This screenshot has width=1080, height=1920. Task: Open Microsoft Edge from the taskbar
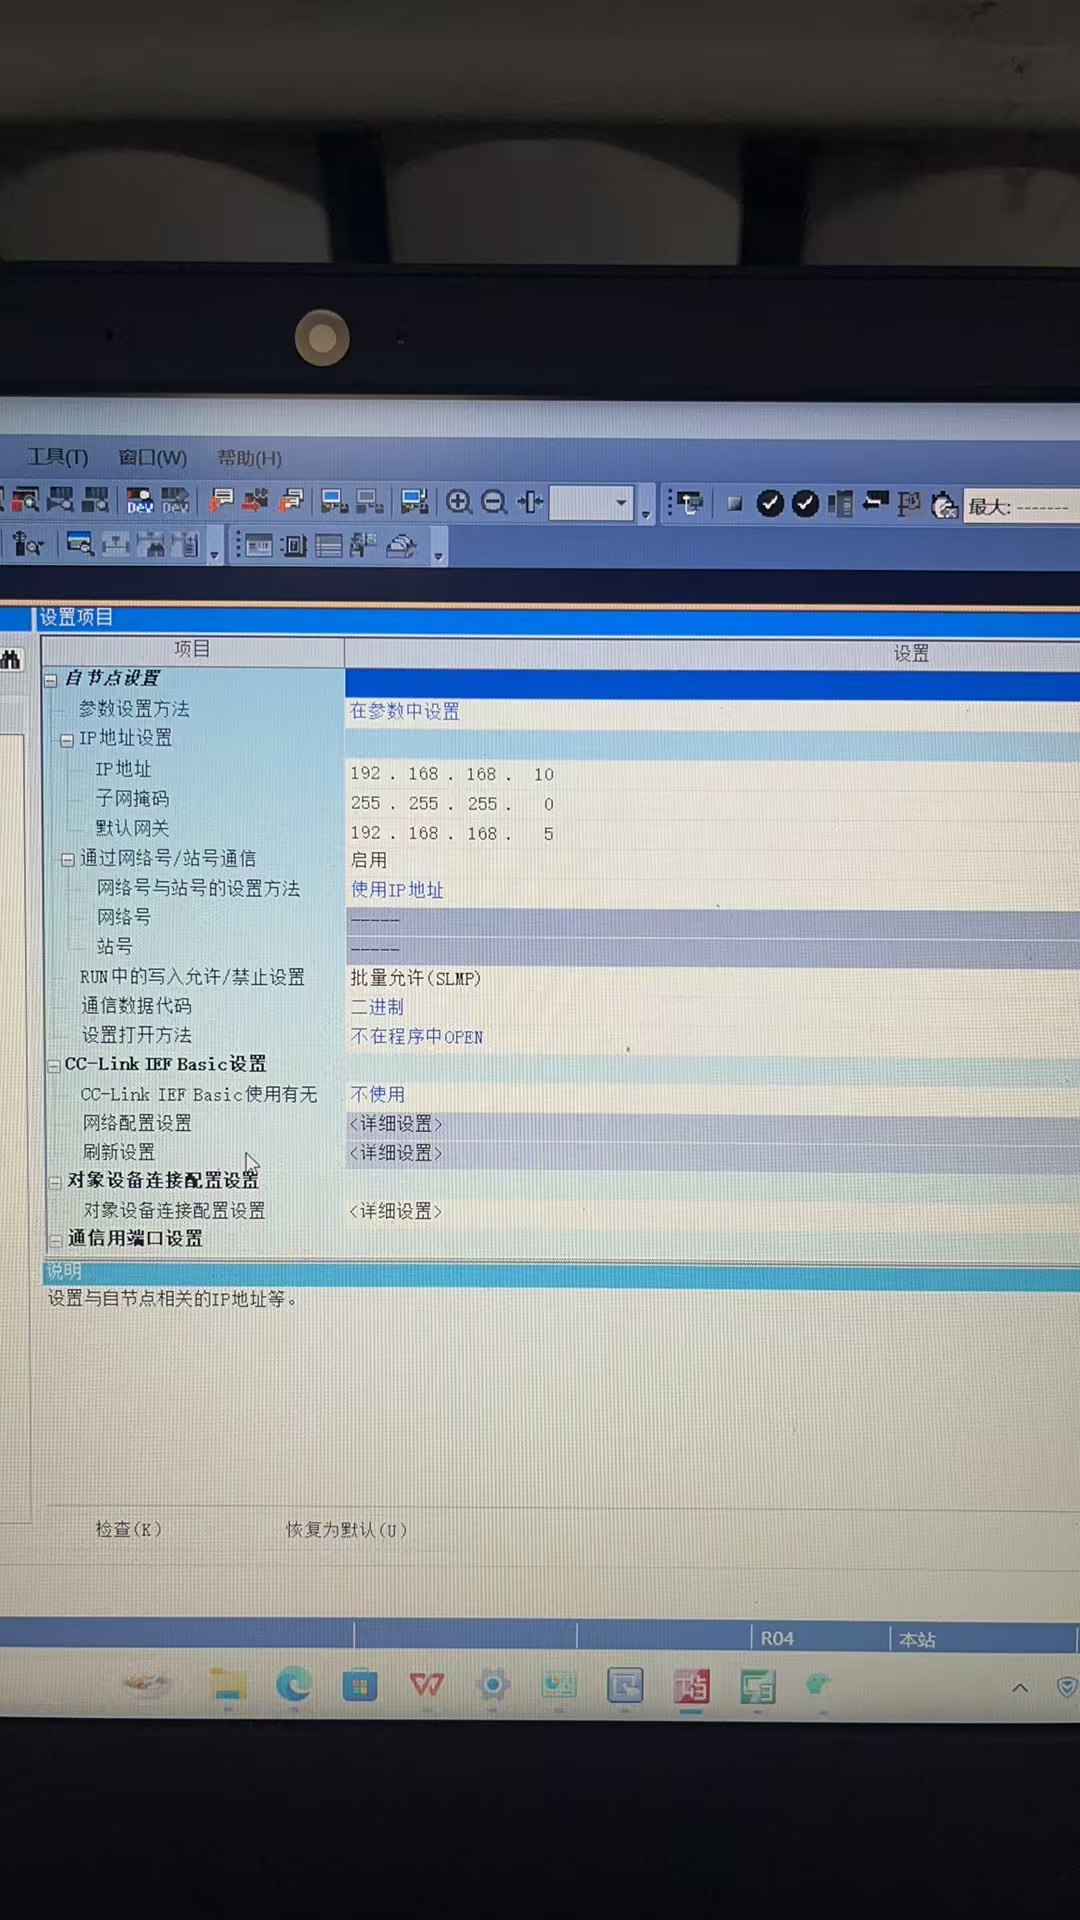(293, 1686)
